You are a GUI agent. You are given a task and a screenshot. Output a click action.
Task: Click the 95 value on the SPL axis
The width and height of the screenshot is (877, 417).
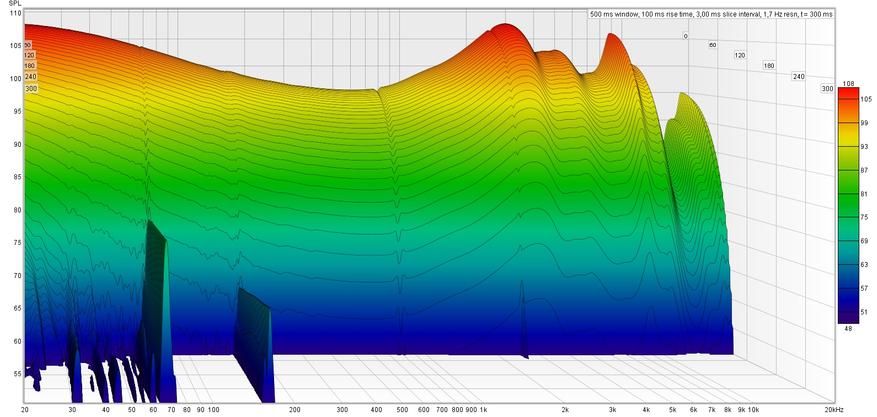click(x=18, y=112)
